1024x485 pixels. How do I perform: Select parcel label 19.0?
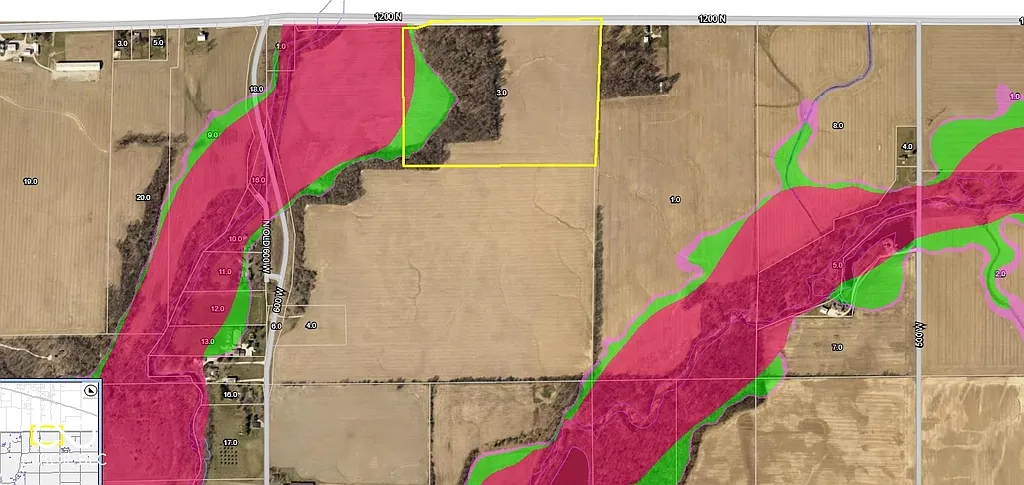coord(30,181)
